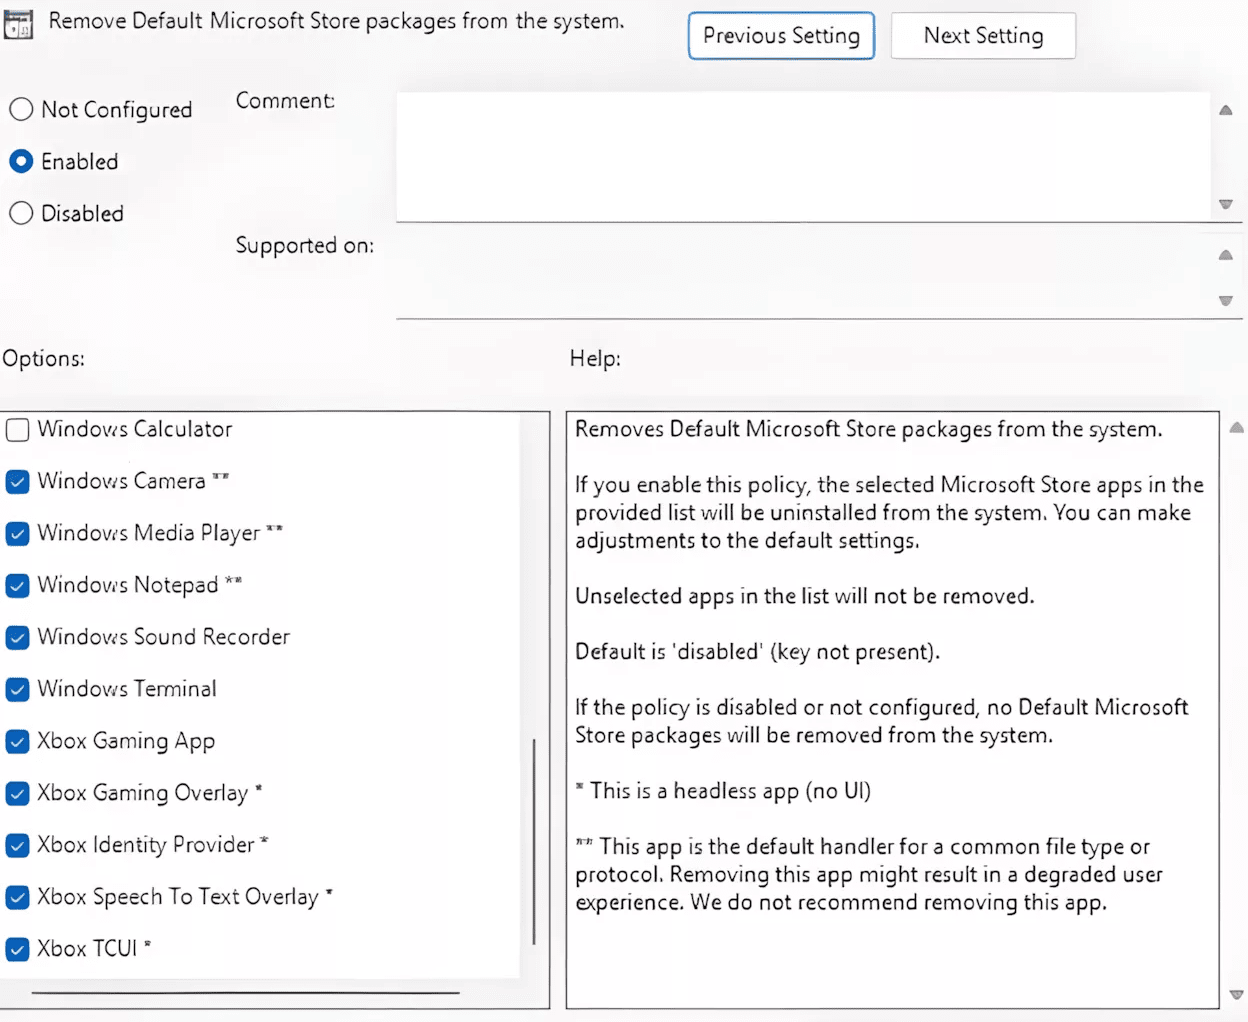Uncheck Windows Camera in the app list
The height and width of the screenshot is (1022, 1248).
[17, 481]
